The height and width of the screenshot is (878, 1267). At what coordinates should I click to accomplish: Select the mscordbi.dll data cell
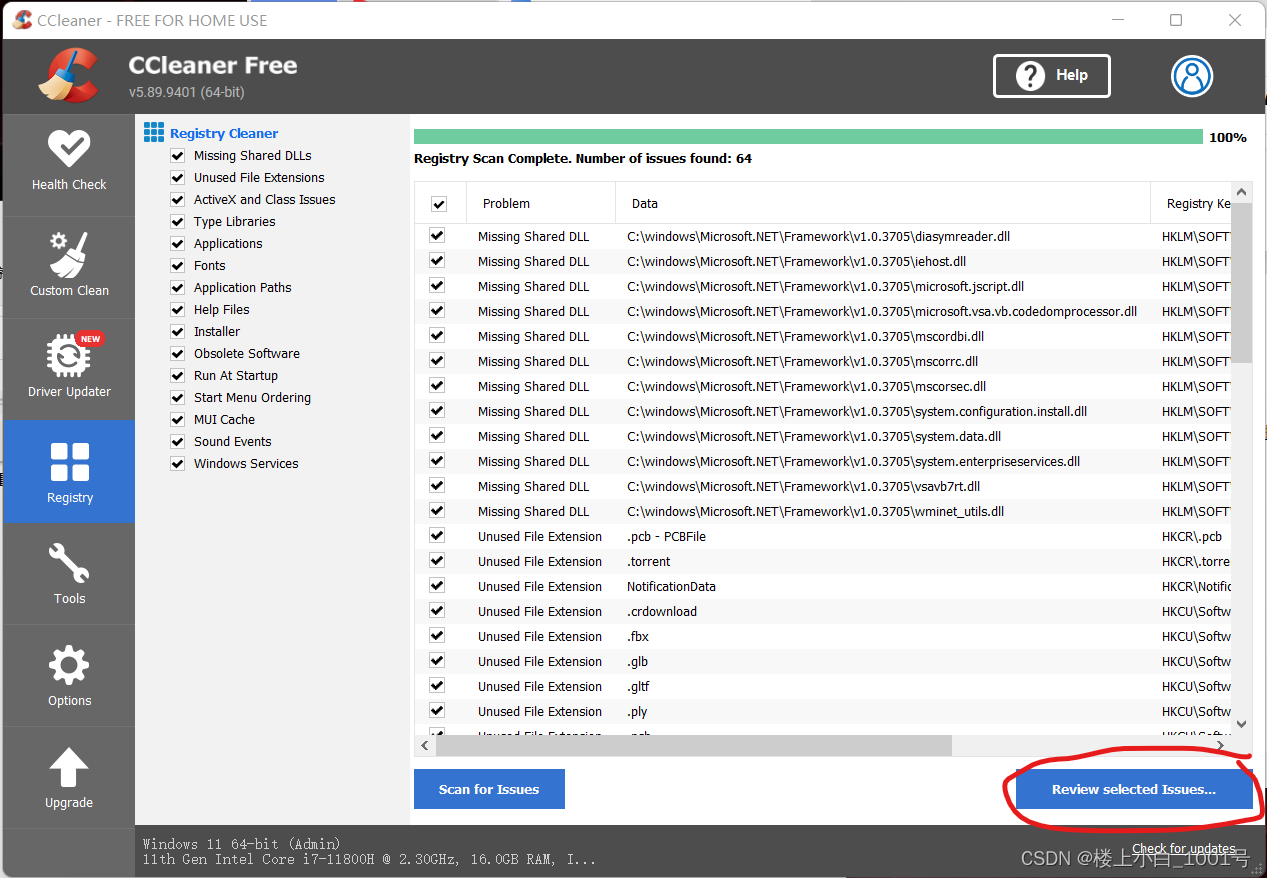[806, 336]
